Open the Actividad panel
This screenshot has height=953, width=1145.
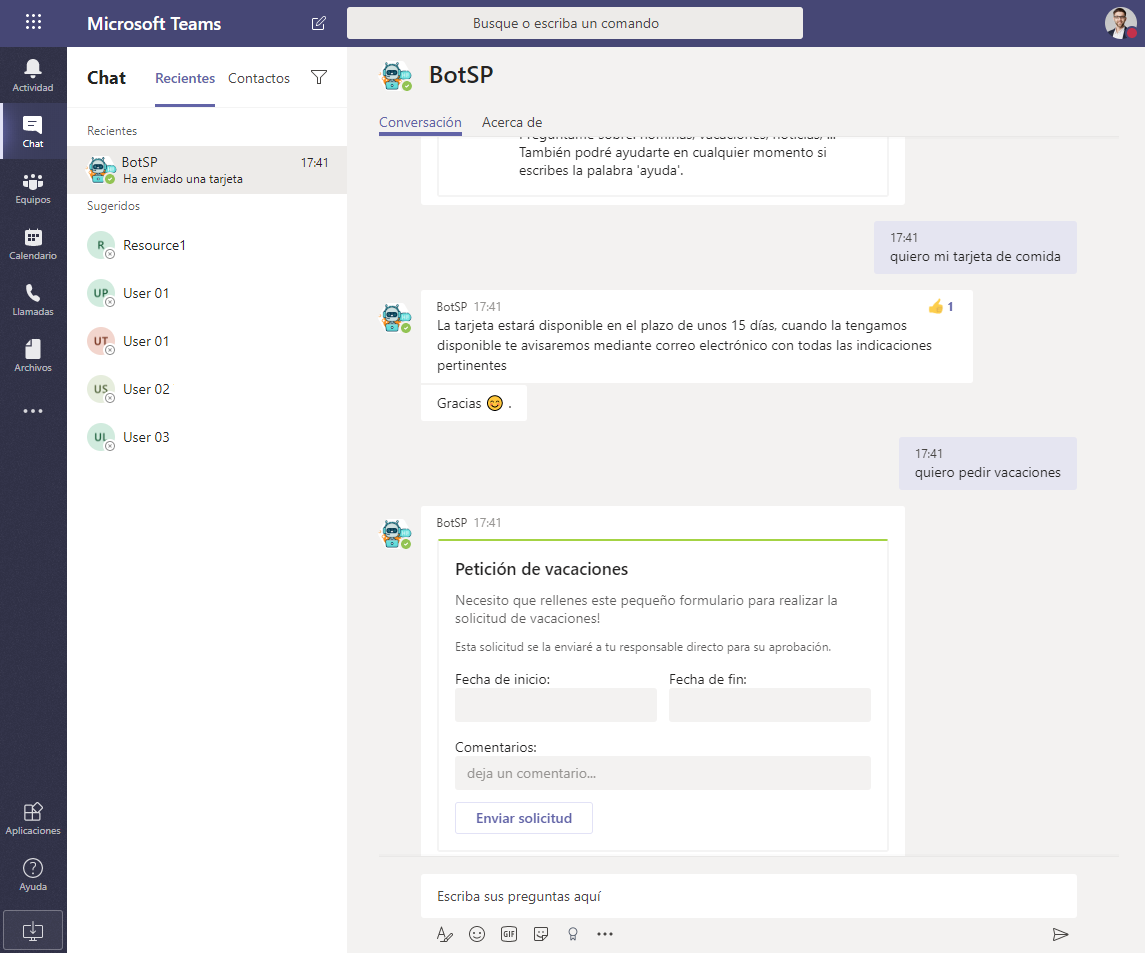pos(33,75)
